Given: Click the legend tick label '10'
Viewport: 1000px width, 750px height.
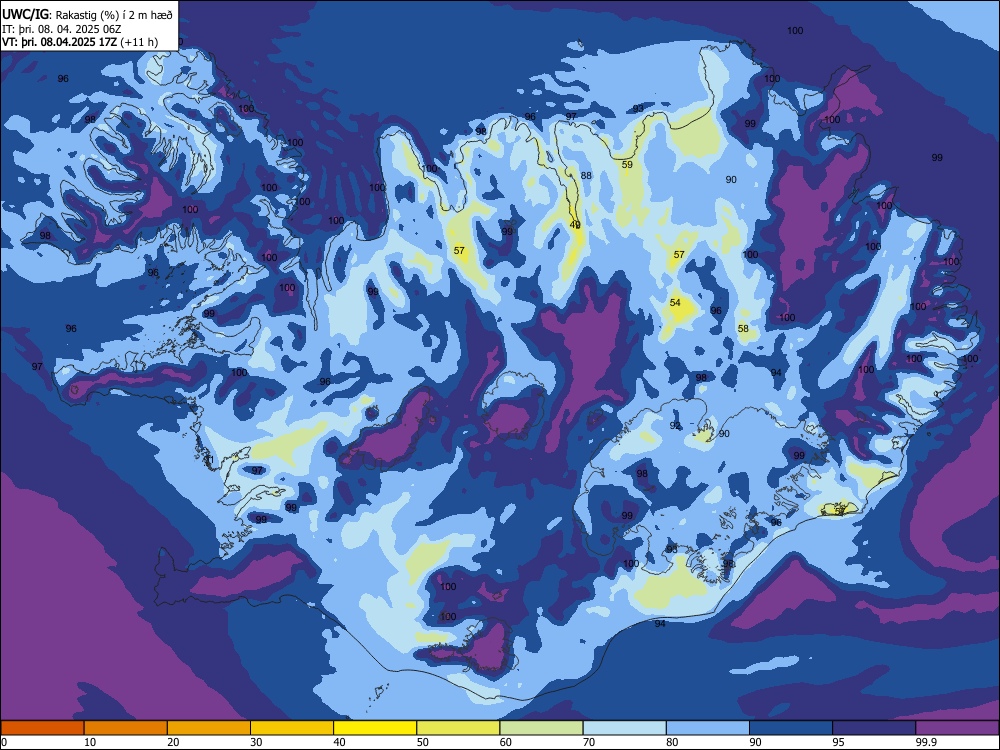Looking at the screenshot, I should click(x=90, y=742).
